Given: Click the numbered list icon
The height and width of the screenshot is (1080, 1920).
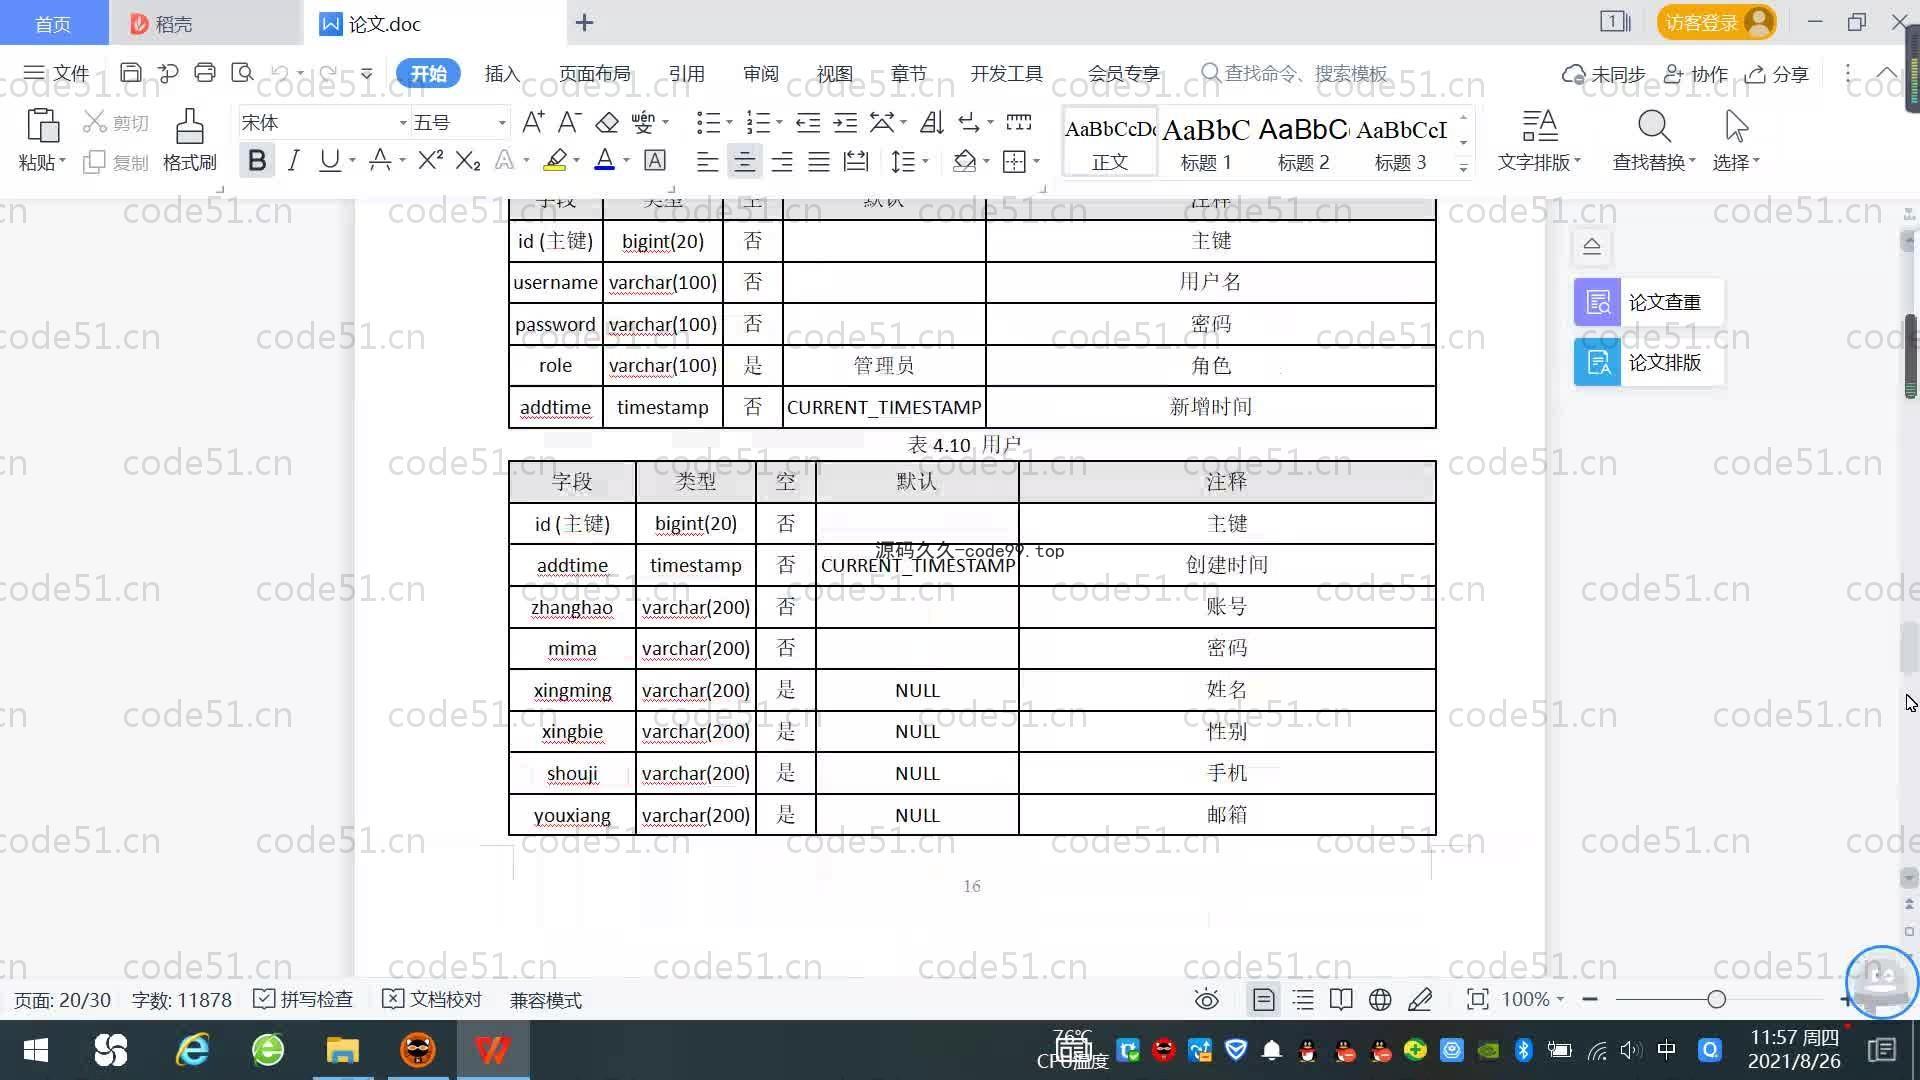Looking at the screenshot, I should click(758, 123).
